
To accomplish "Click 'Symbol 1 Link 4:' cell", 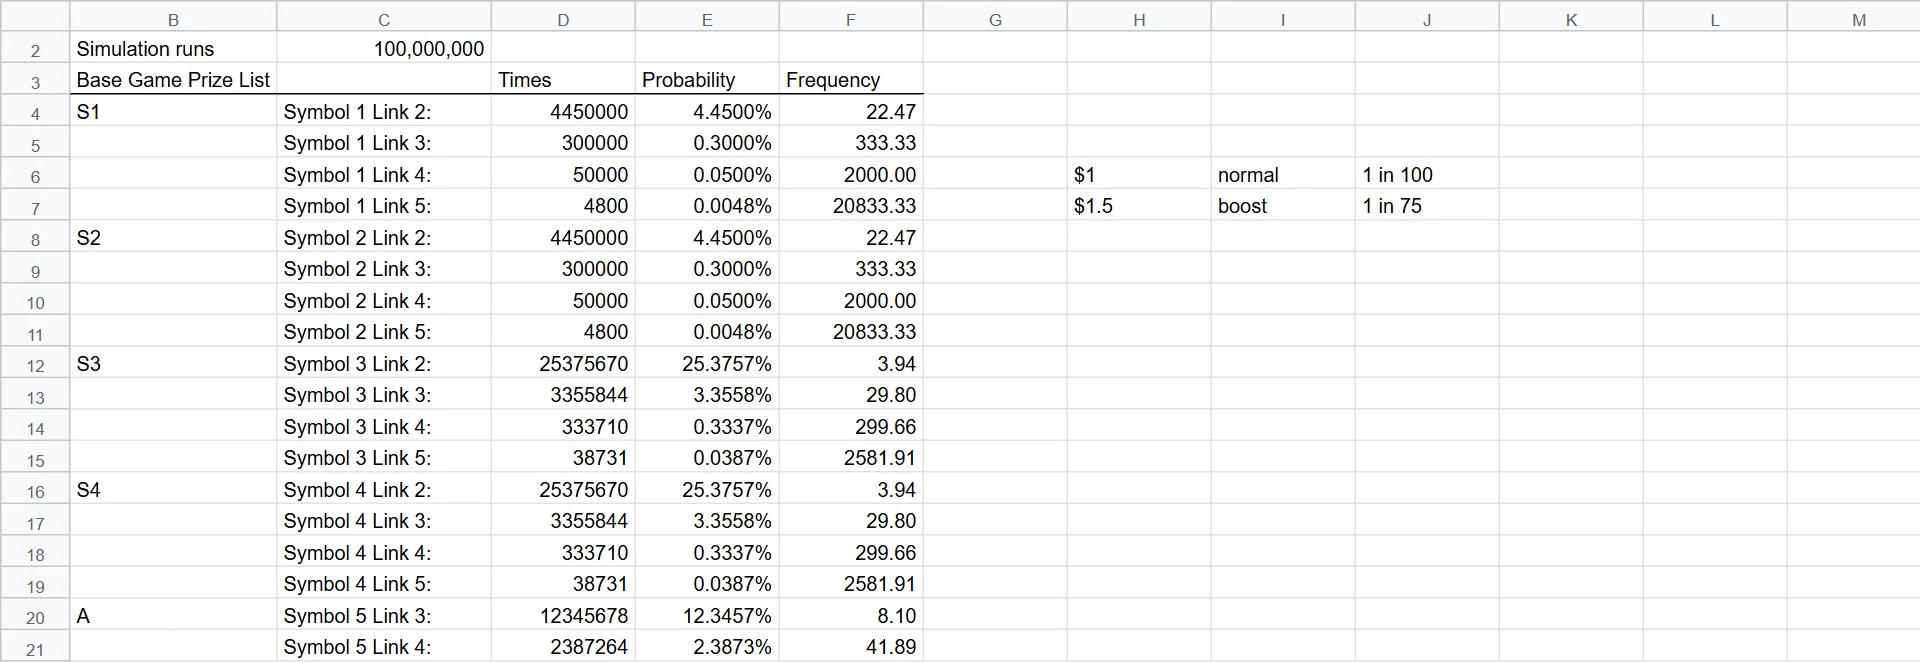I will 384,175.
